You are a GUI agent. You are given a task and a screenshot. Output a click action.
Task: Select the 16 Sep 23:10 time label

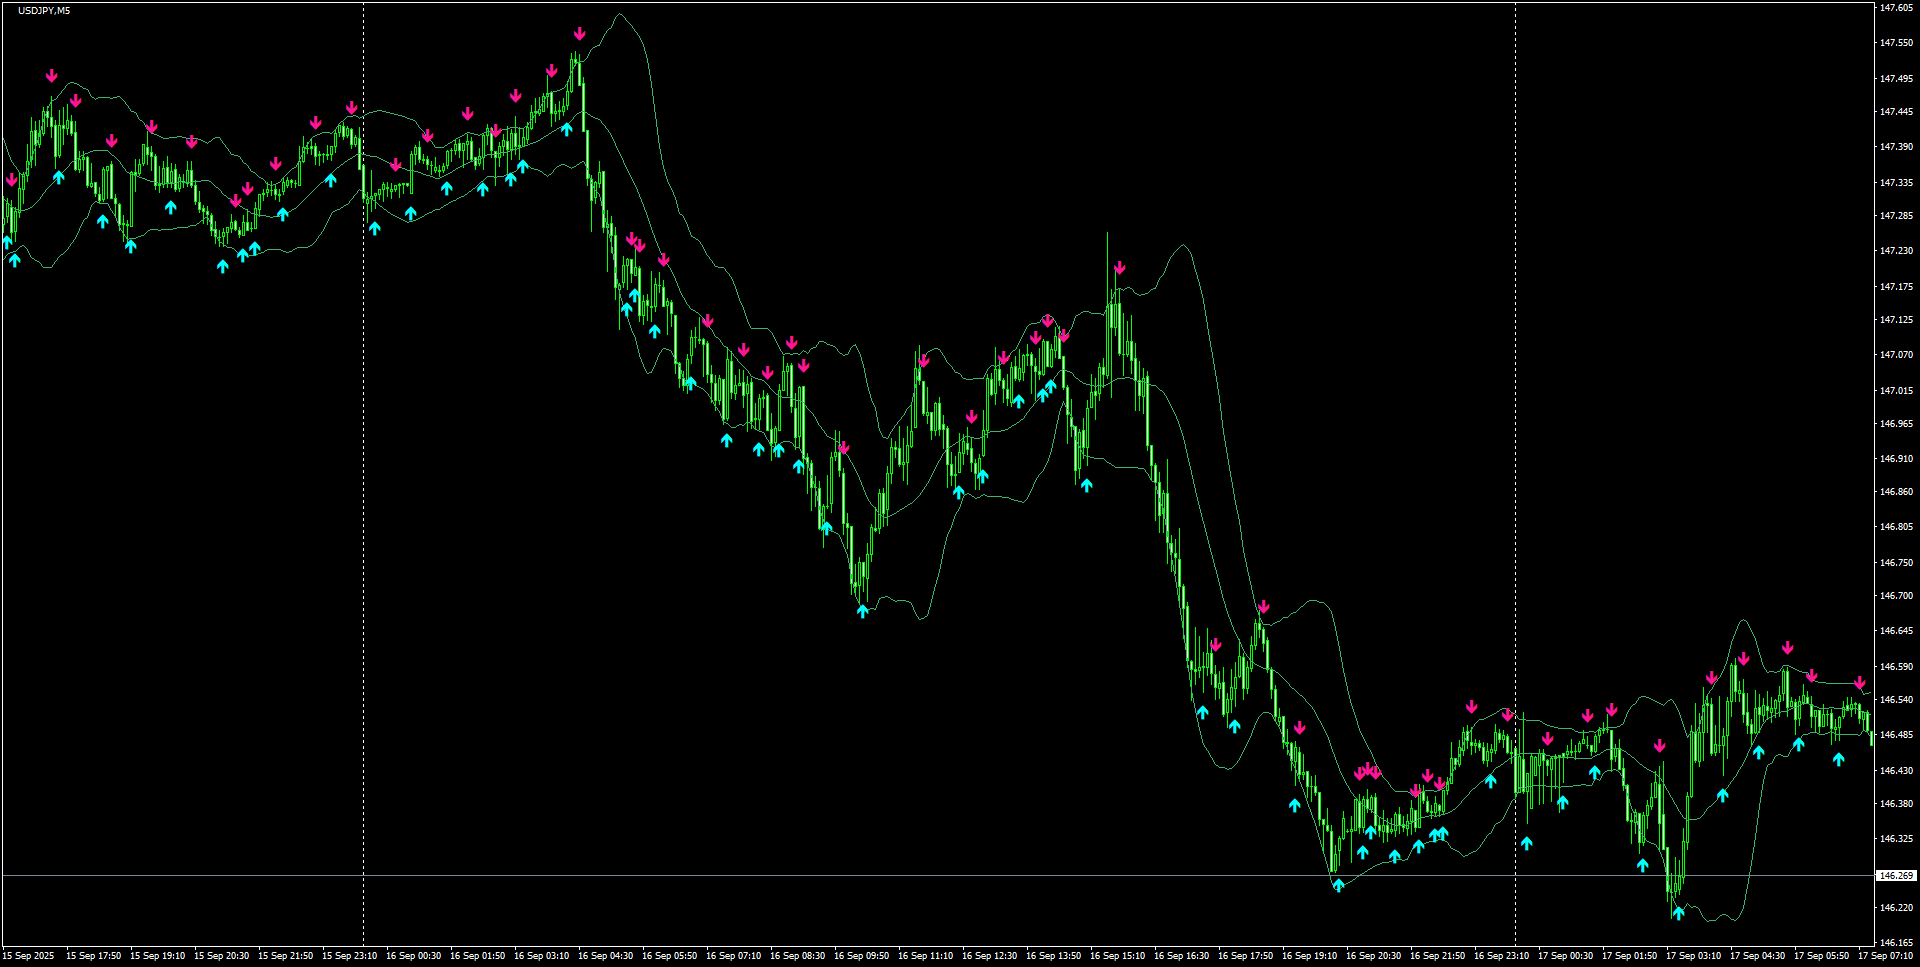coord(1501,956)
